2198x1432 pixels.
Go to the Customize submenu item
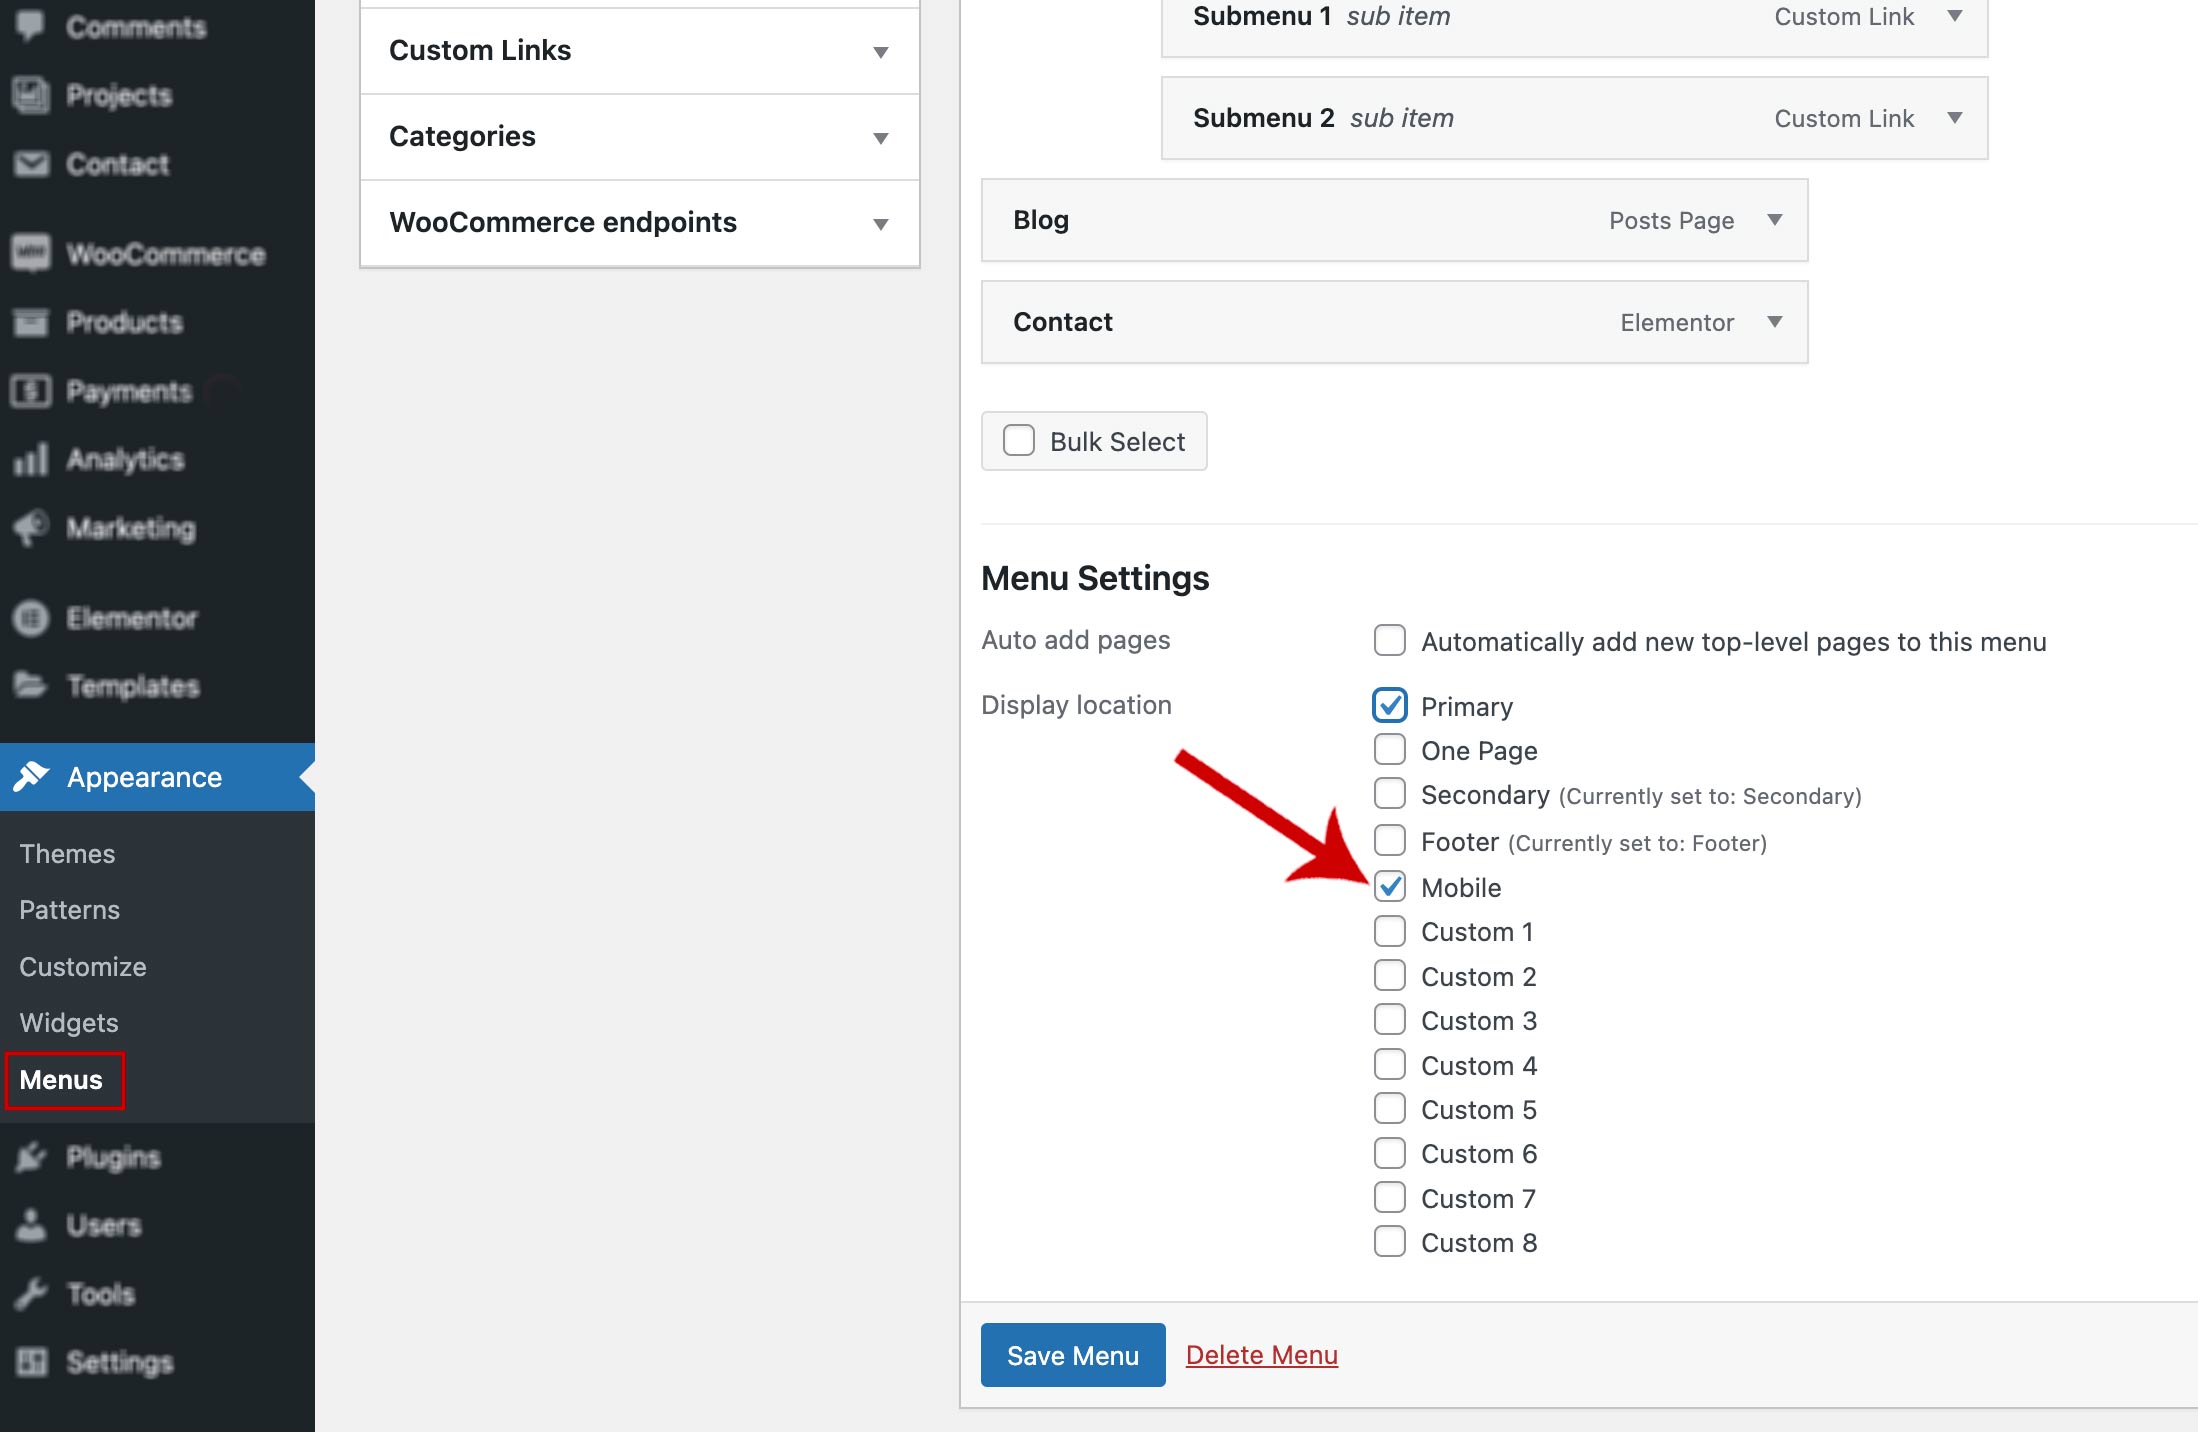point(83,966)
